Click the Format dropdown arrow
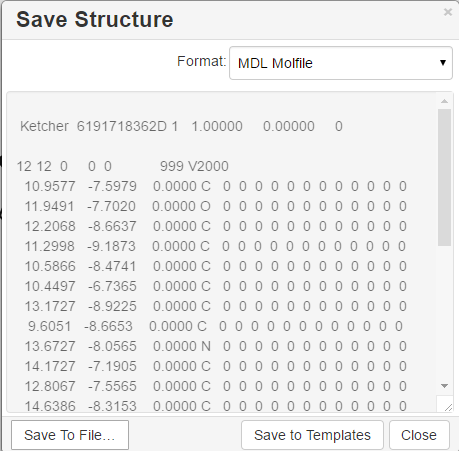Screen dimensions: 459x451 click(443, 63)
